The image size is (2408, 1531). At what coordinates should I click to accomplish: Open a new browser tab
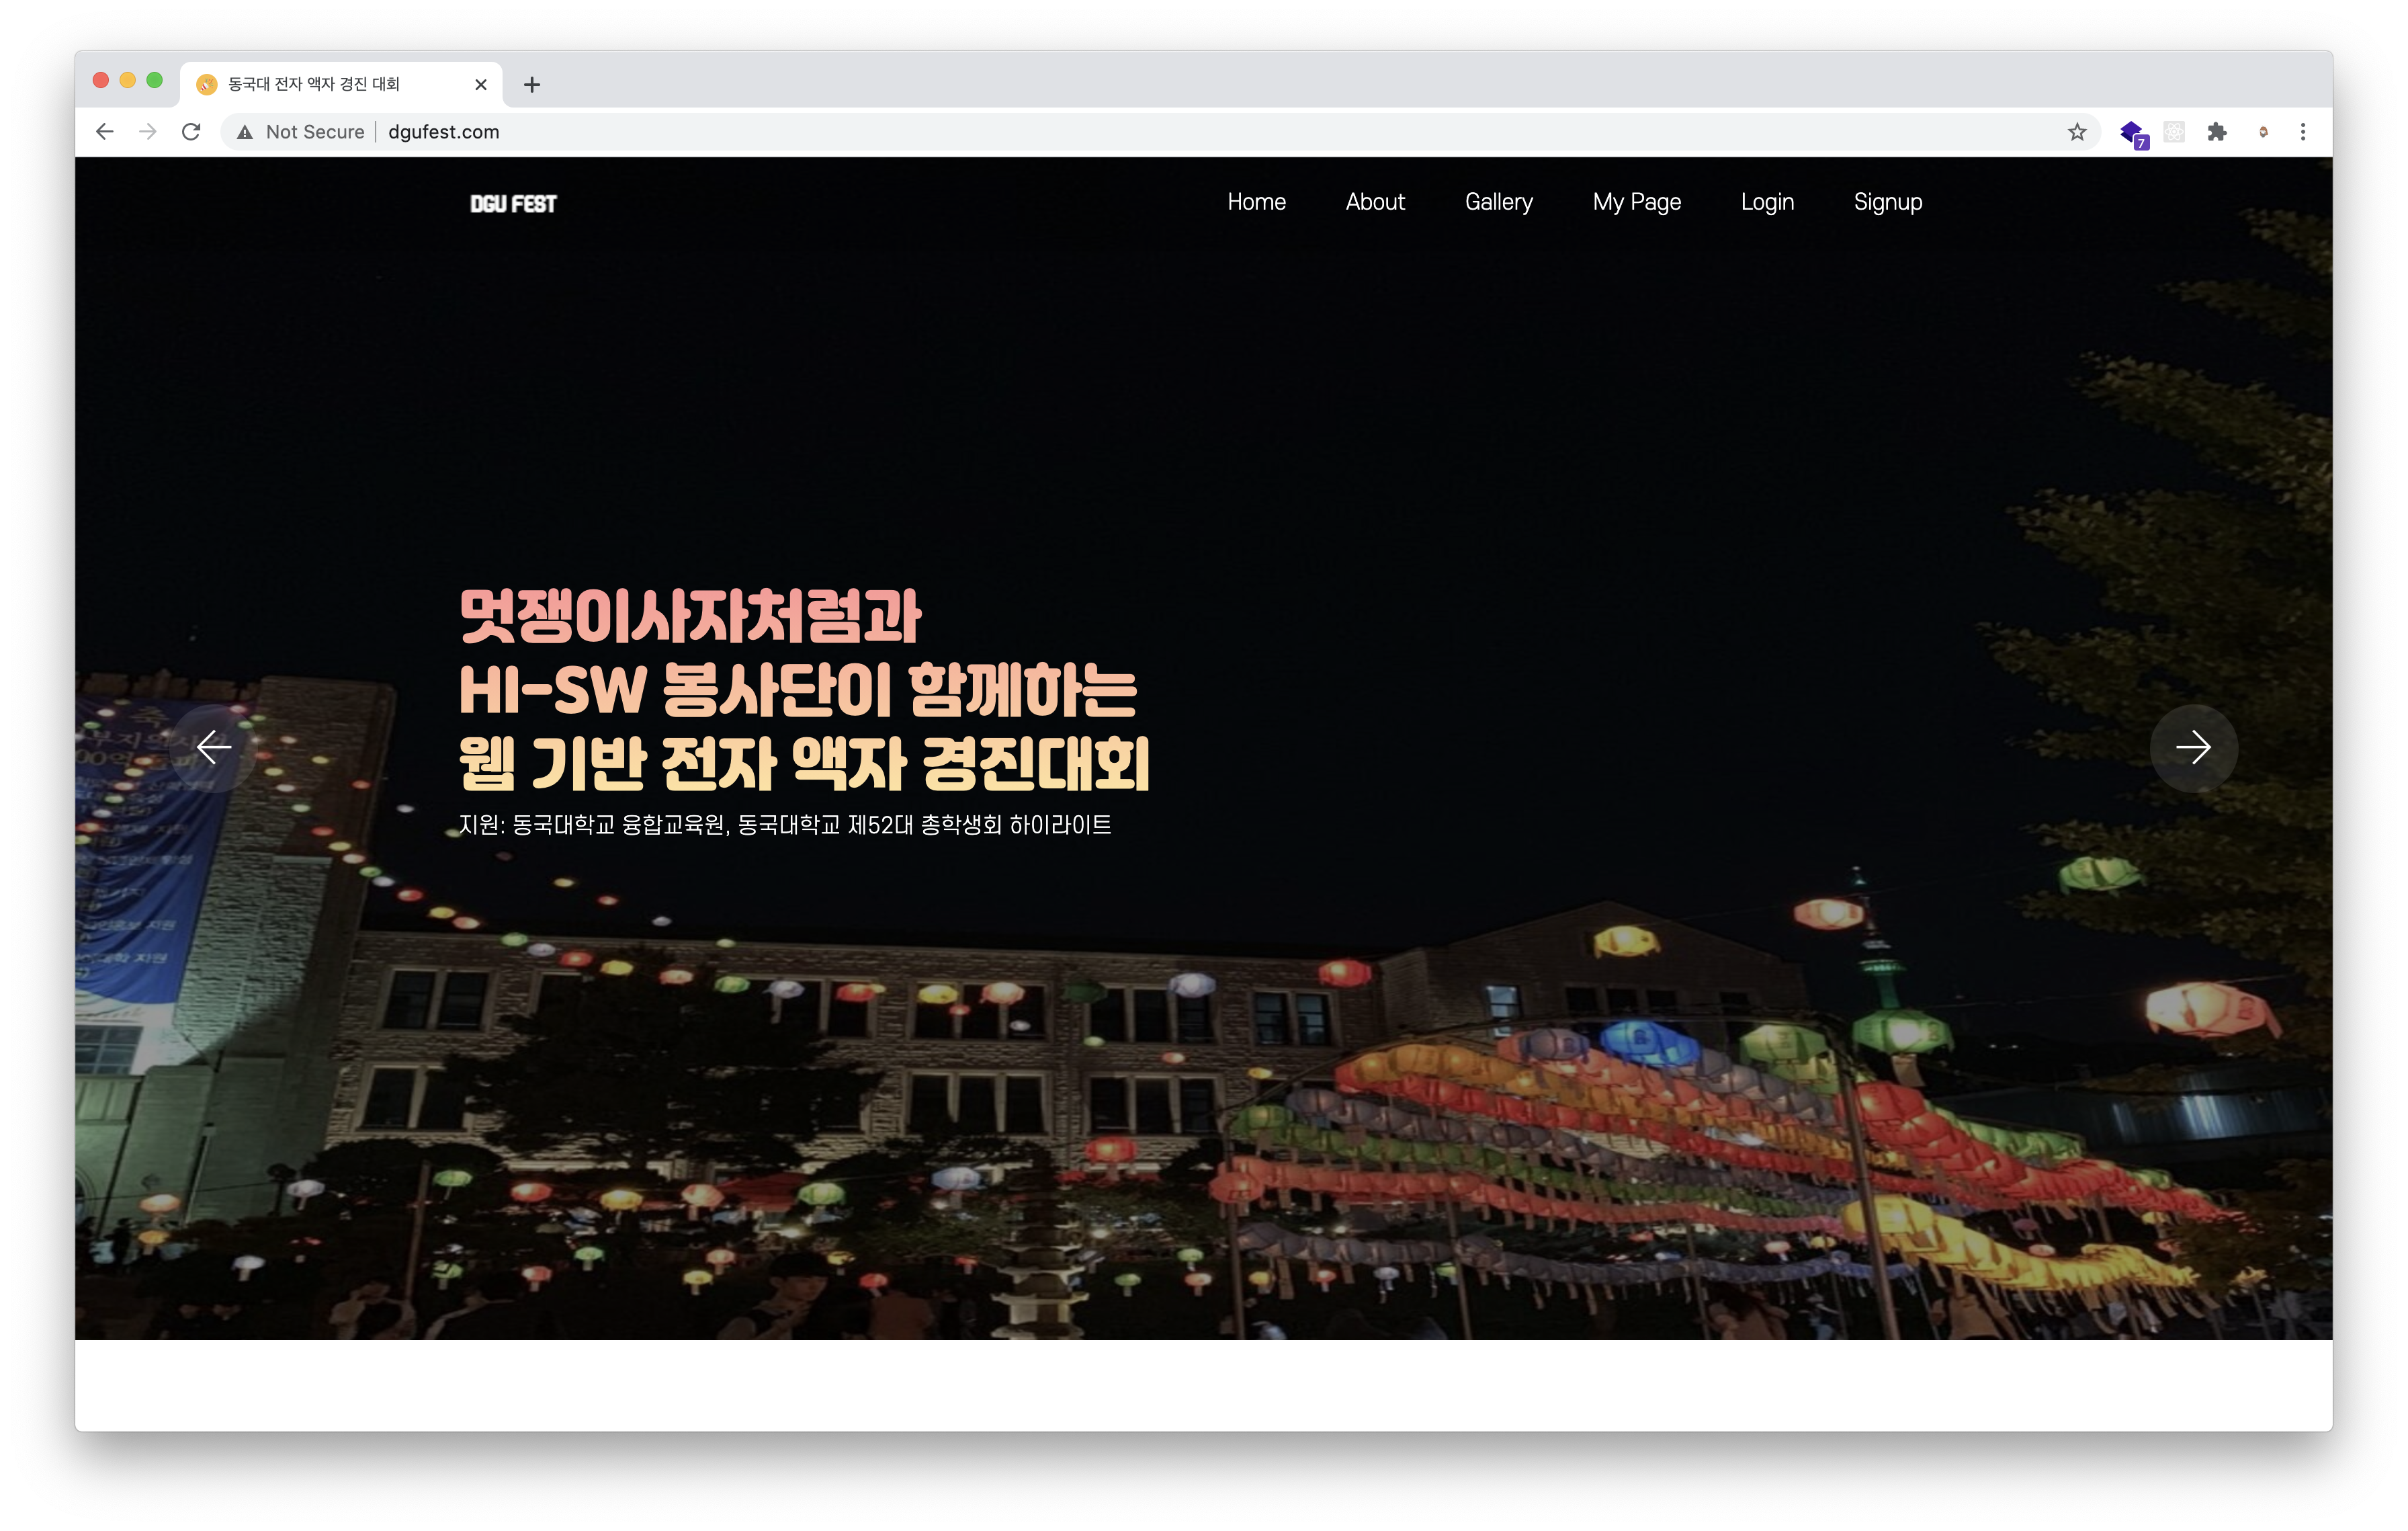pyautogui.click(x=532, y=85)
